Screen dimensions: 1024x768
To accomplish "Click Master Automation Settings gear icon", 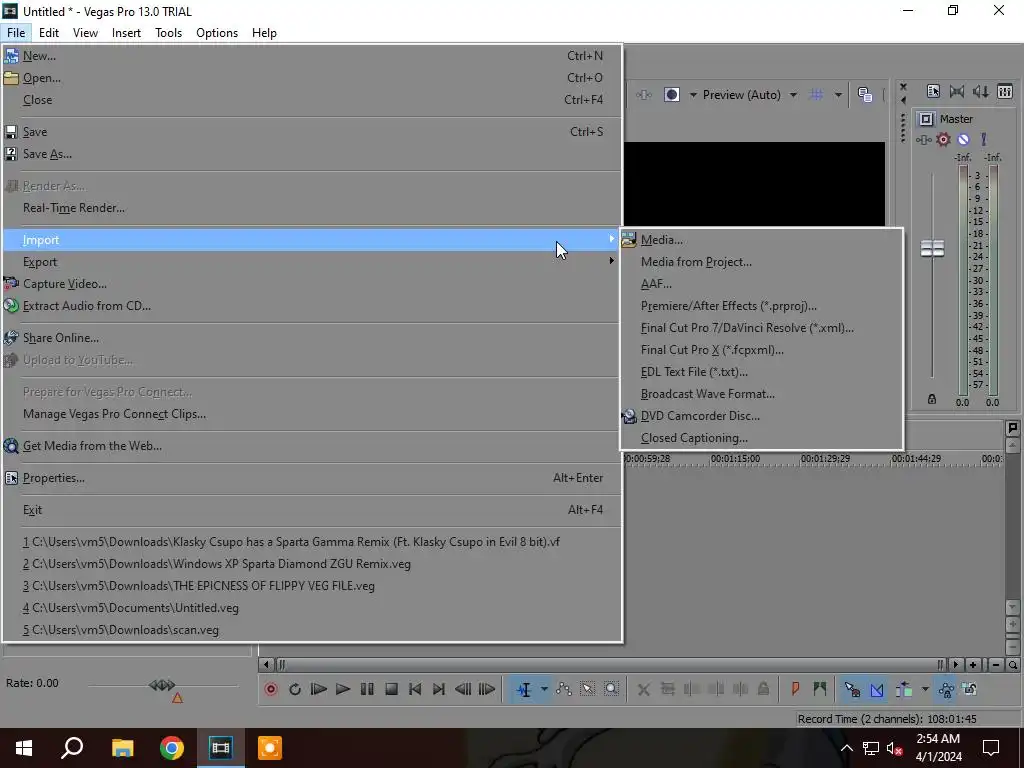I will click(943, 140).
